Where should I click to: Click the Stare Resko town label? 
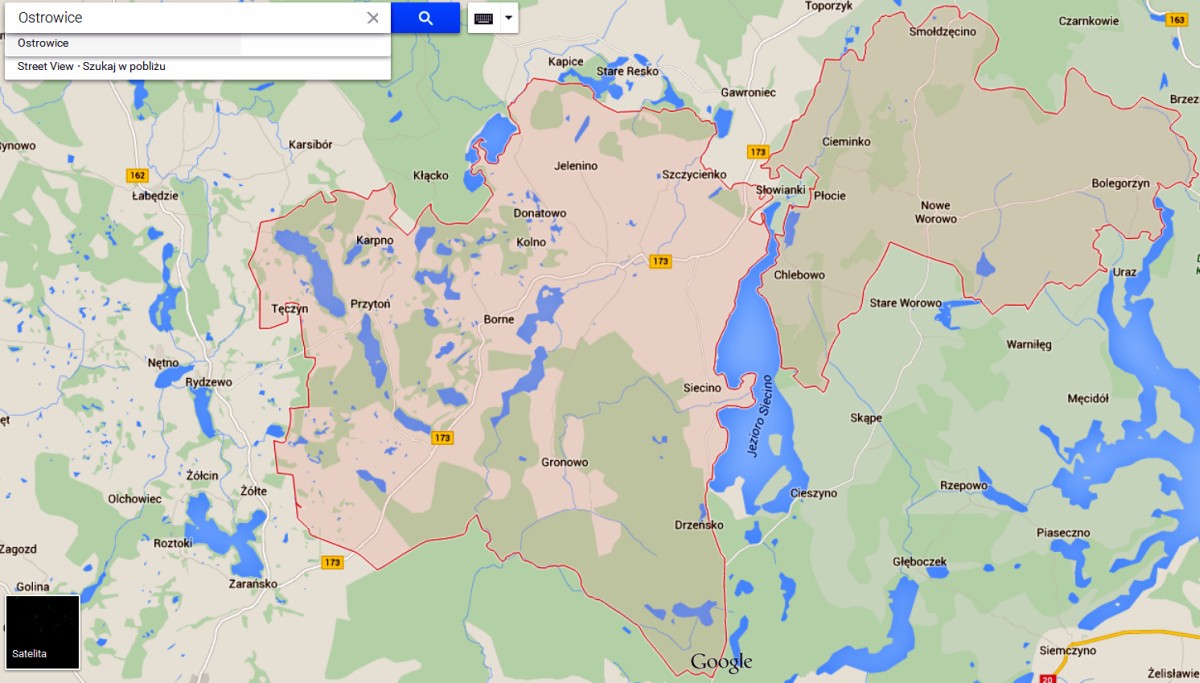coord(627,72)
